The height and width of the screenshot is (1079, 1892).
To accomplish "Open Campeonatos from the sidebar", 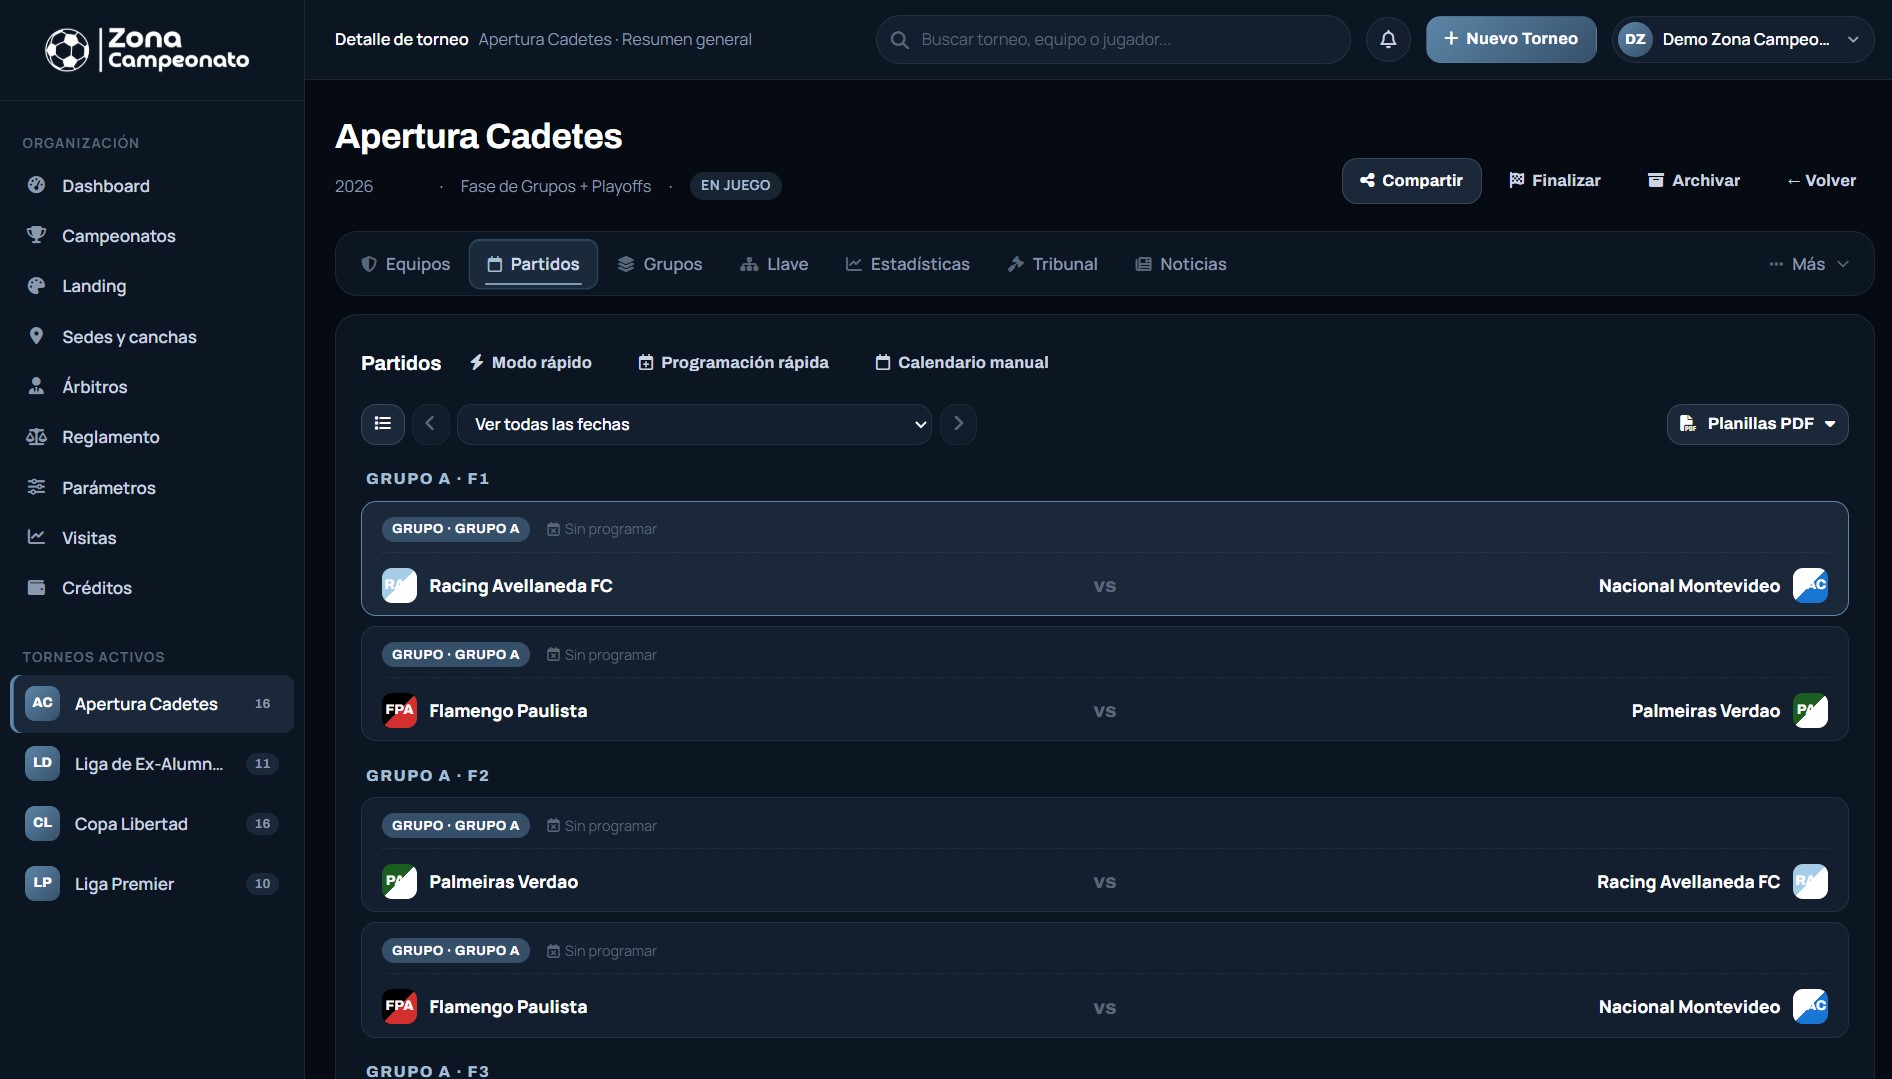I will coord(152,236).
